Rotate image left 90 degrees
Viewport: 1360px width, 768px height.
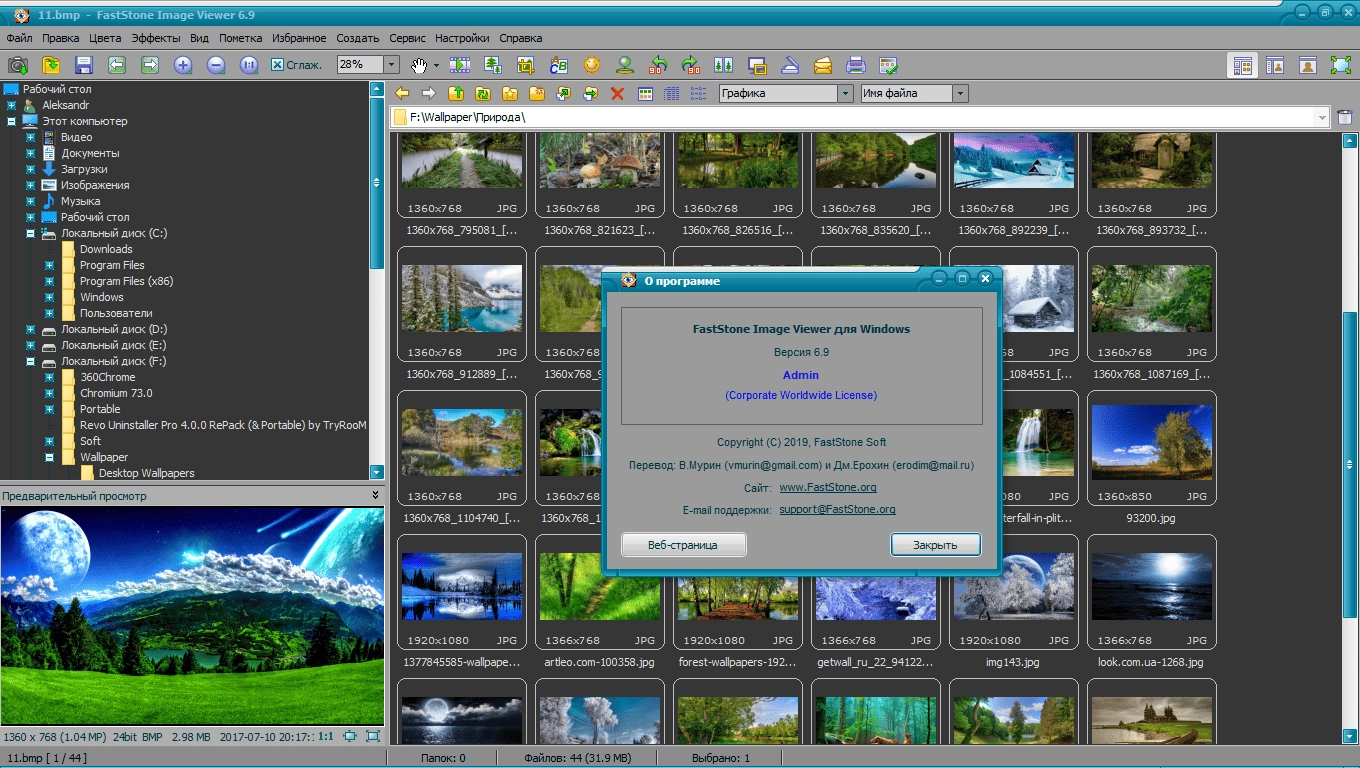coord(658,65)
